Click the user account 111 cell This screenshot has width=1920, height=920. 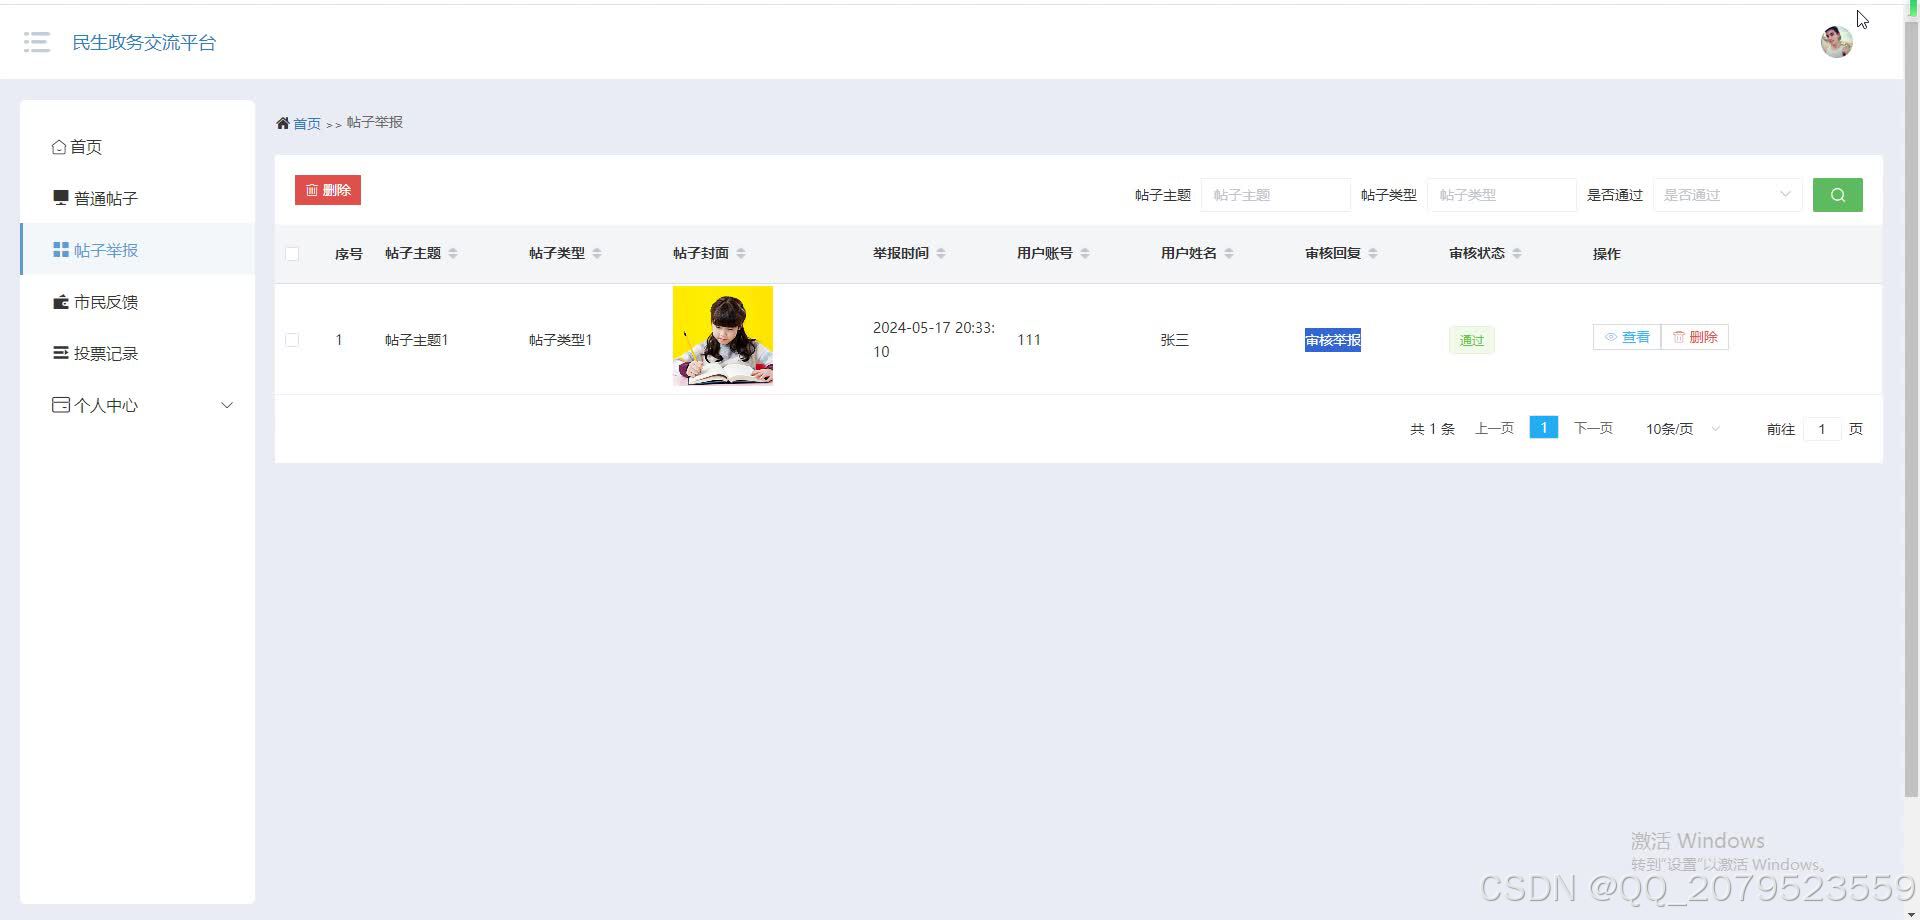(x=1029, y=340)
